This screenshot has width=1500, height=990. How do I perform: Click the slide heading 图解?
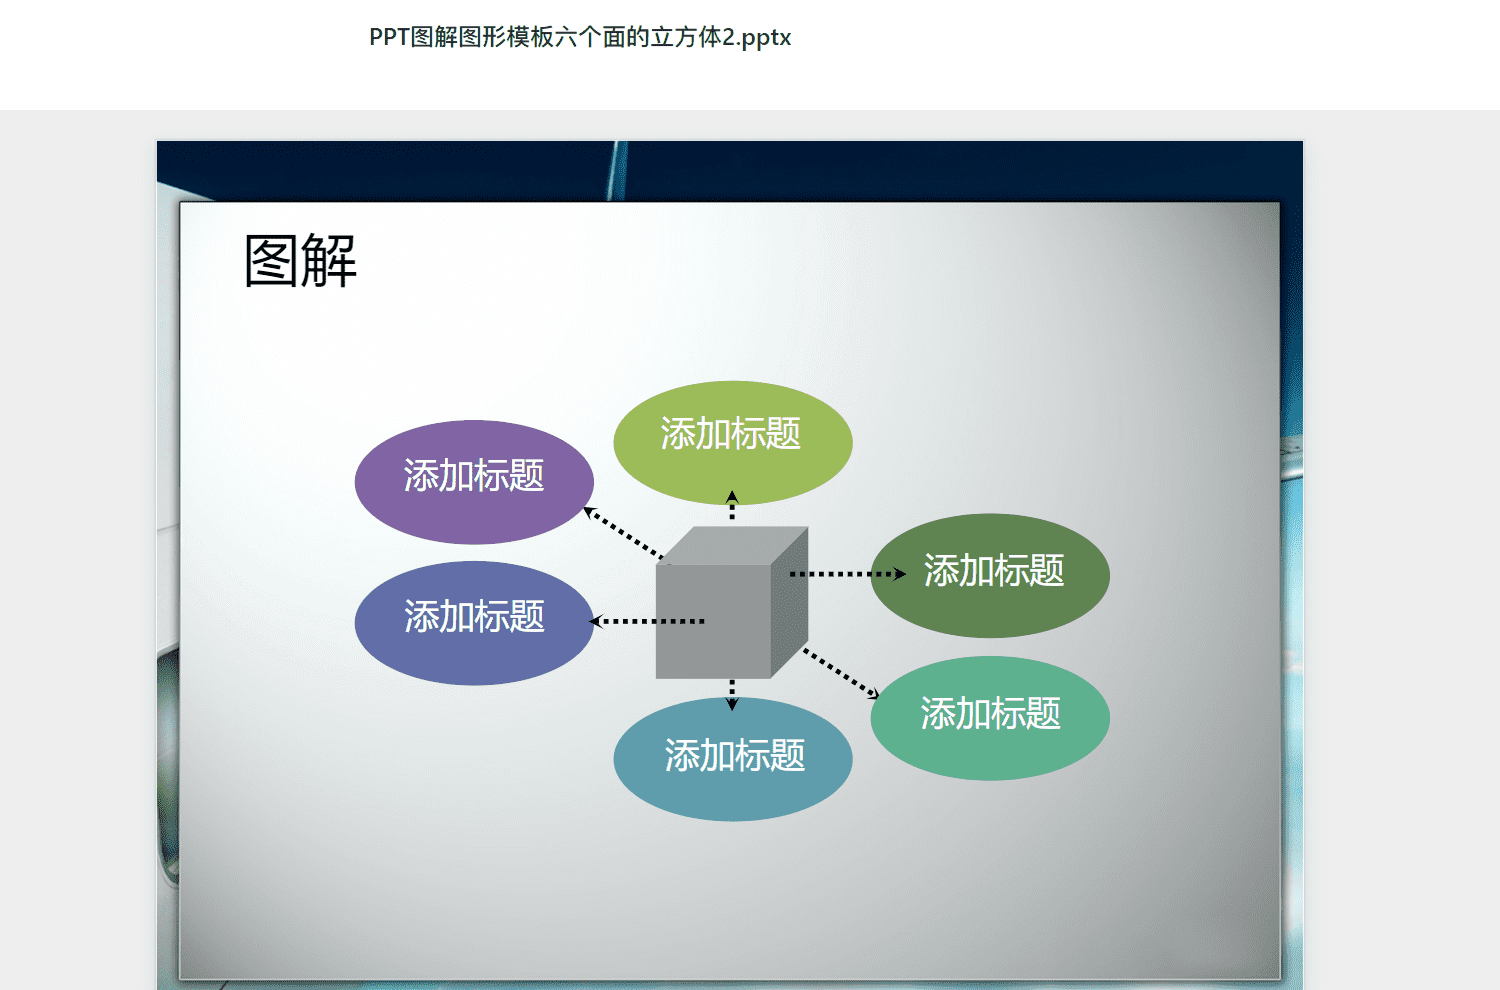301,261
